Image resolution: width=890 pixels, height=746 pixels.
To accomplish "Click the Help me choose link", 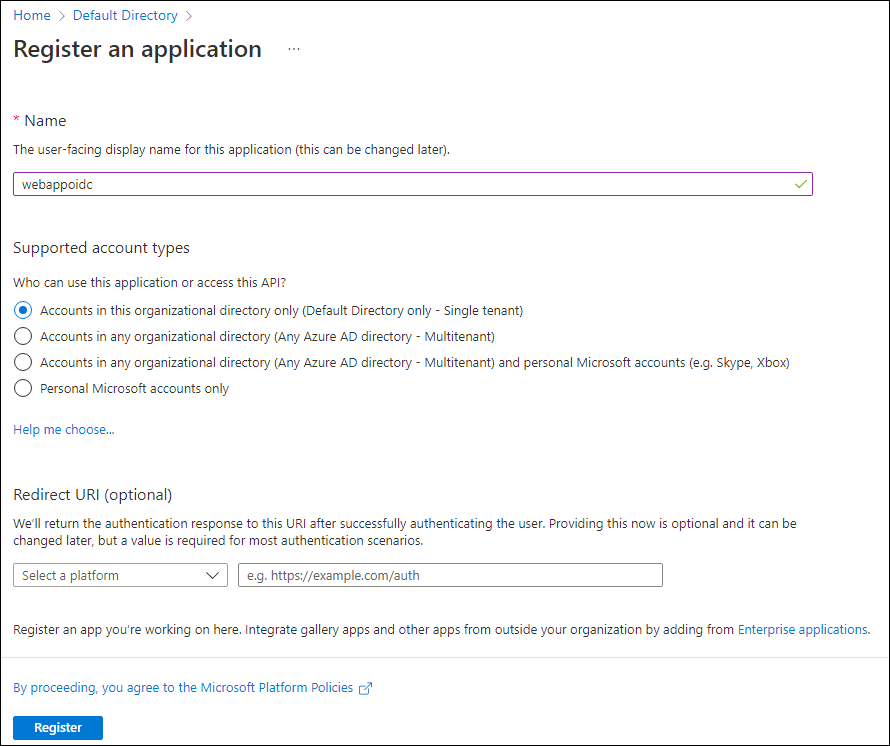I will [x=63, y=429].
